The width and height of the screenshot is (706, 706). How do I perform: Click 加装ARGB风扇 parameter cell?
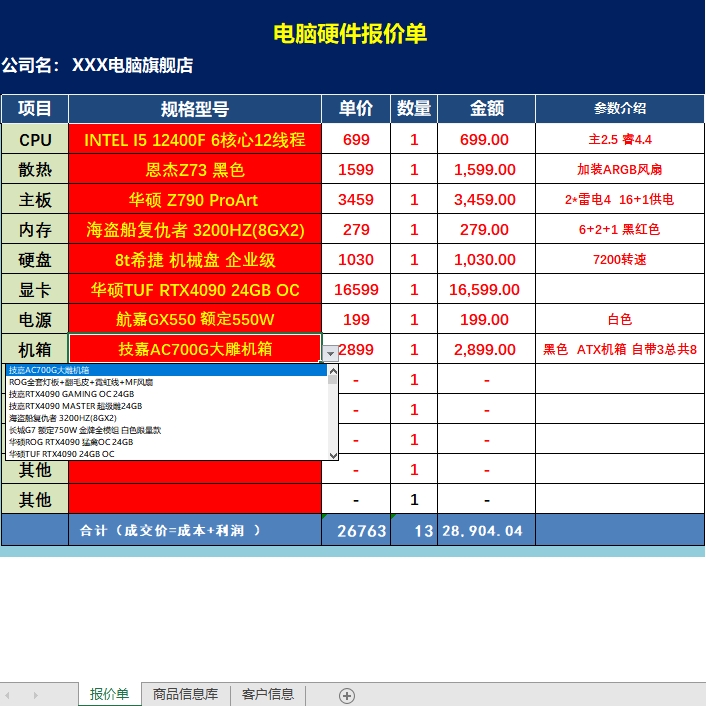click(620, 170)
